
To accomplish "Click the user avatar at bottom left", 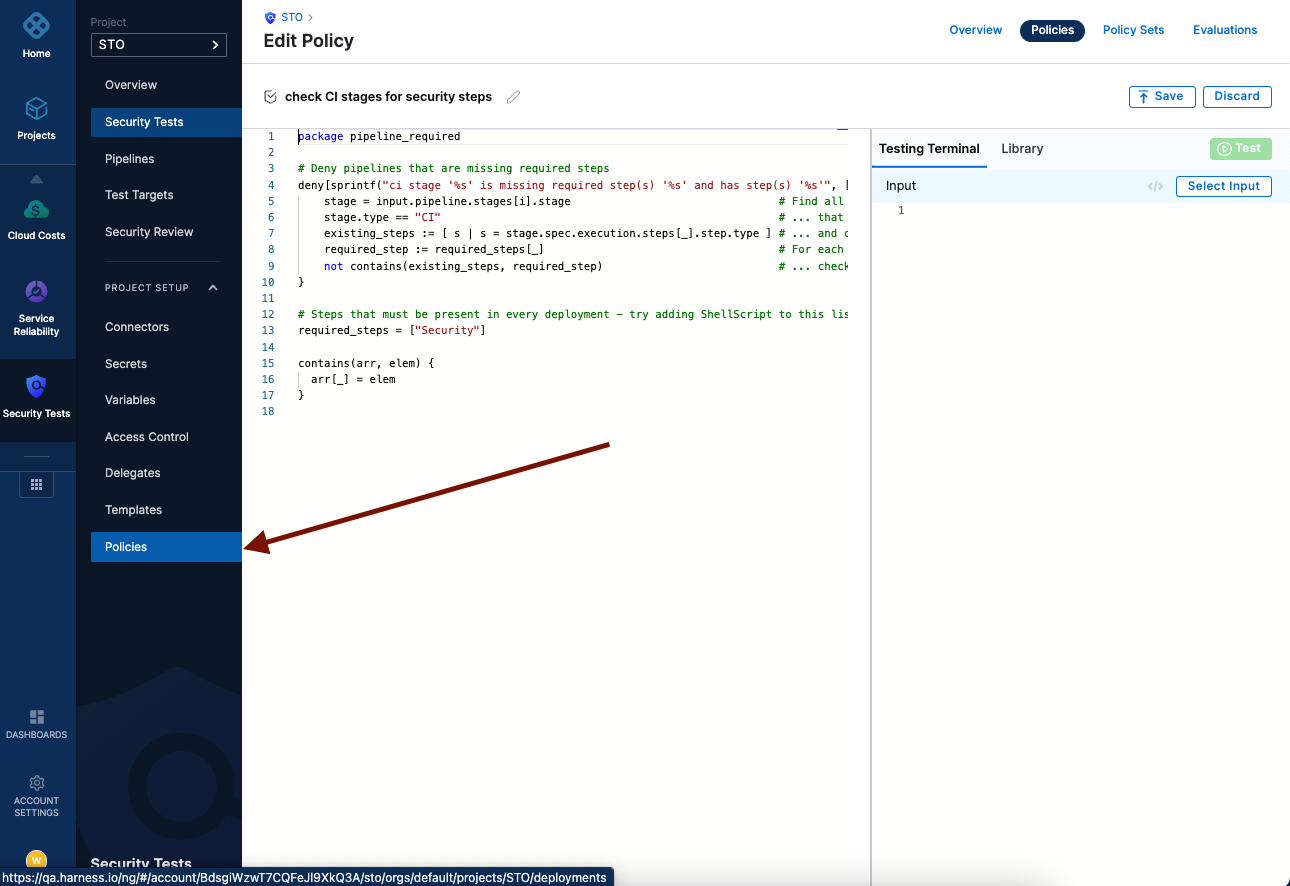I will (37, 860).
